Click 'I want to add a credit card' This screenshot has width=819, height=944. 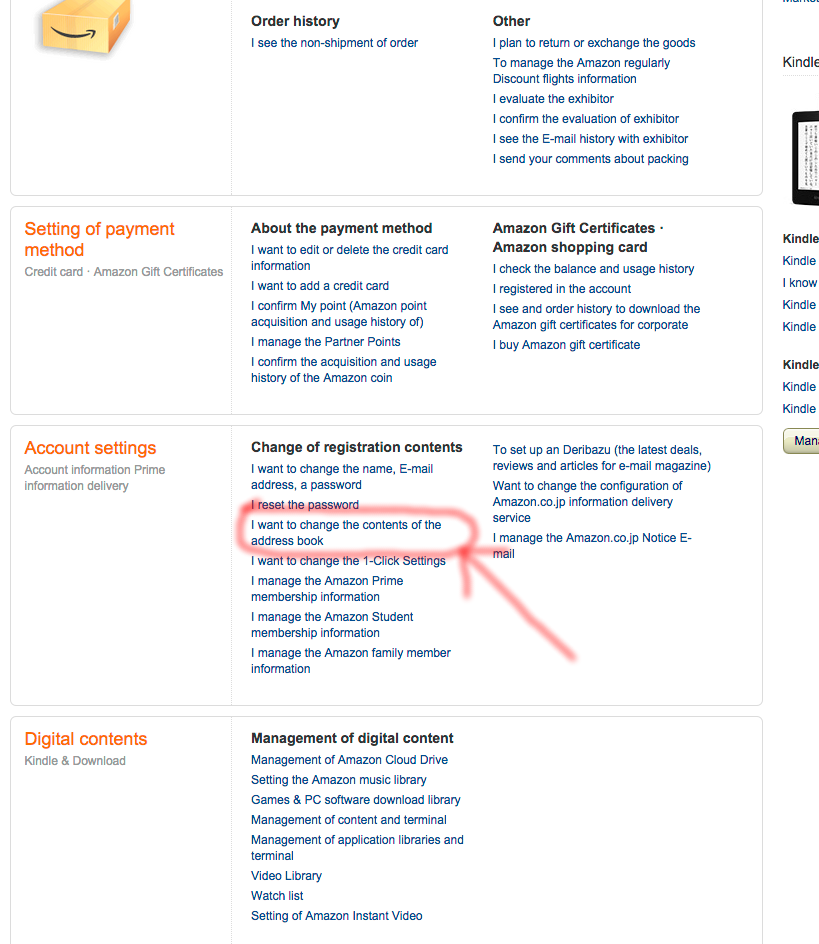coord(320,285)
